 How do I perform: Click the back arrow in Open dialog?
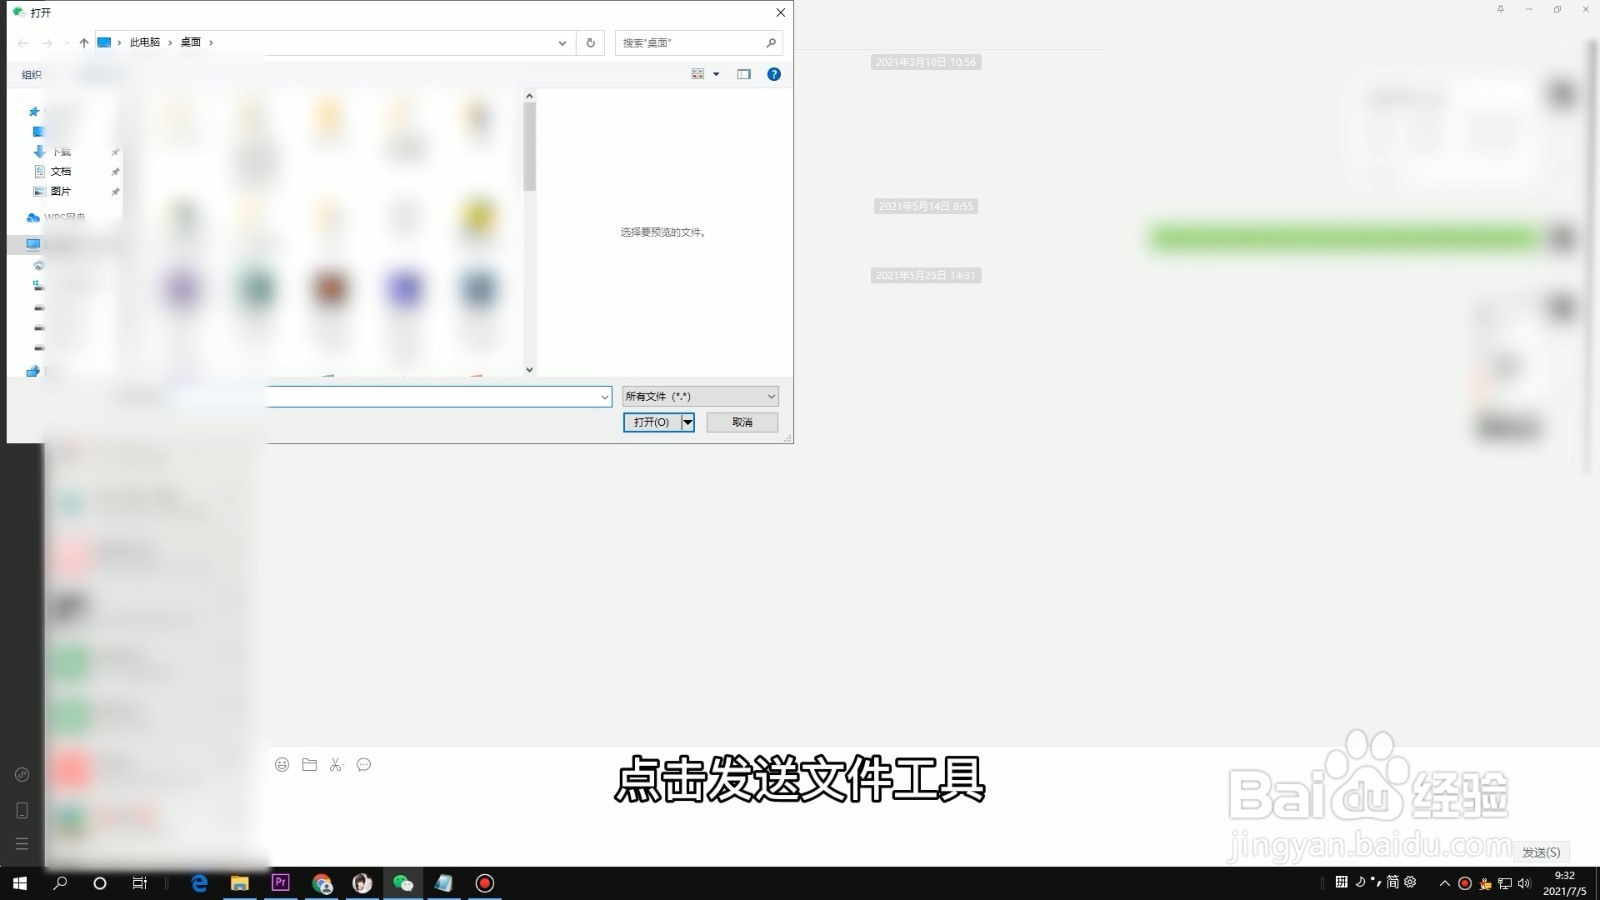(23, 43)
